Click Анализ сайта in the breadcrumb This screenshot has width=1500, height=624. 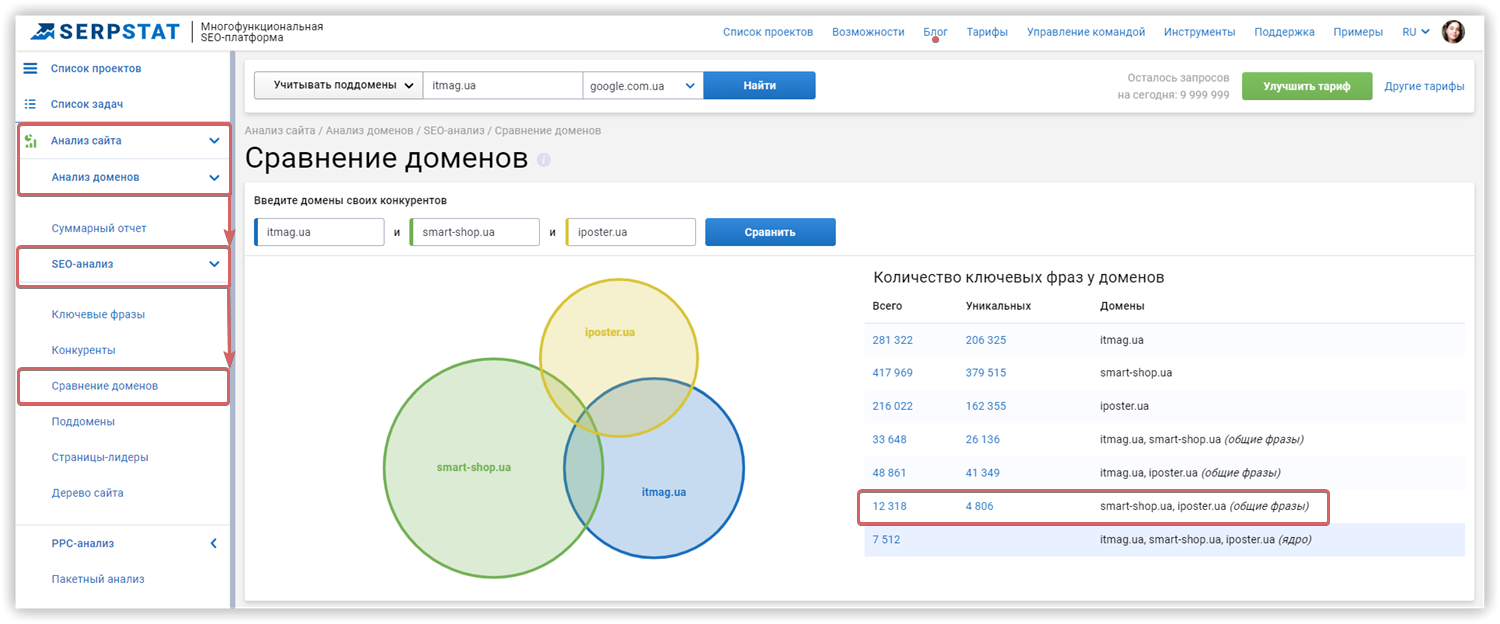point(280,131)
